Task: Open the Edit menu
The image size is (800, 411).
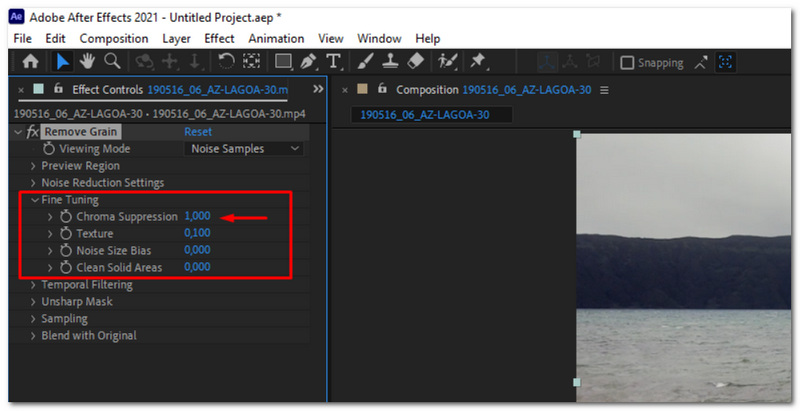Action: pos(55,39)
